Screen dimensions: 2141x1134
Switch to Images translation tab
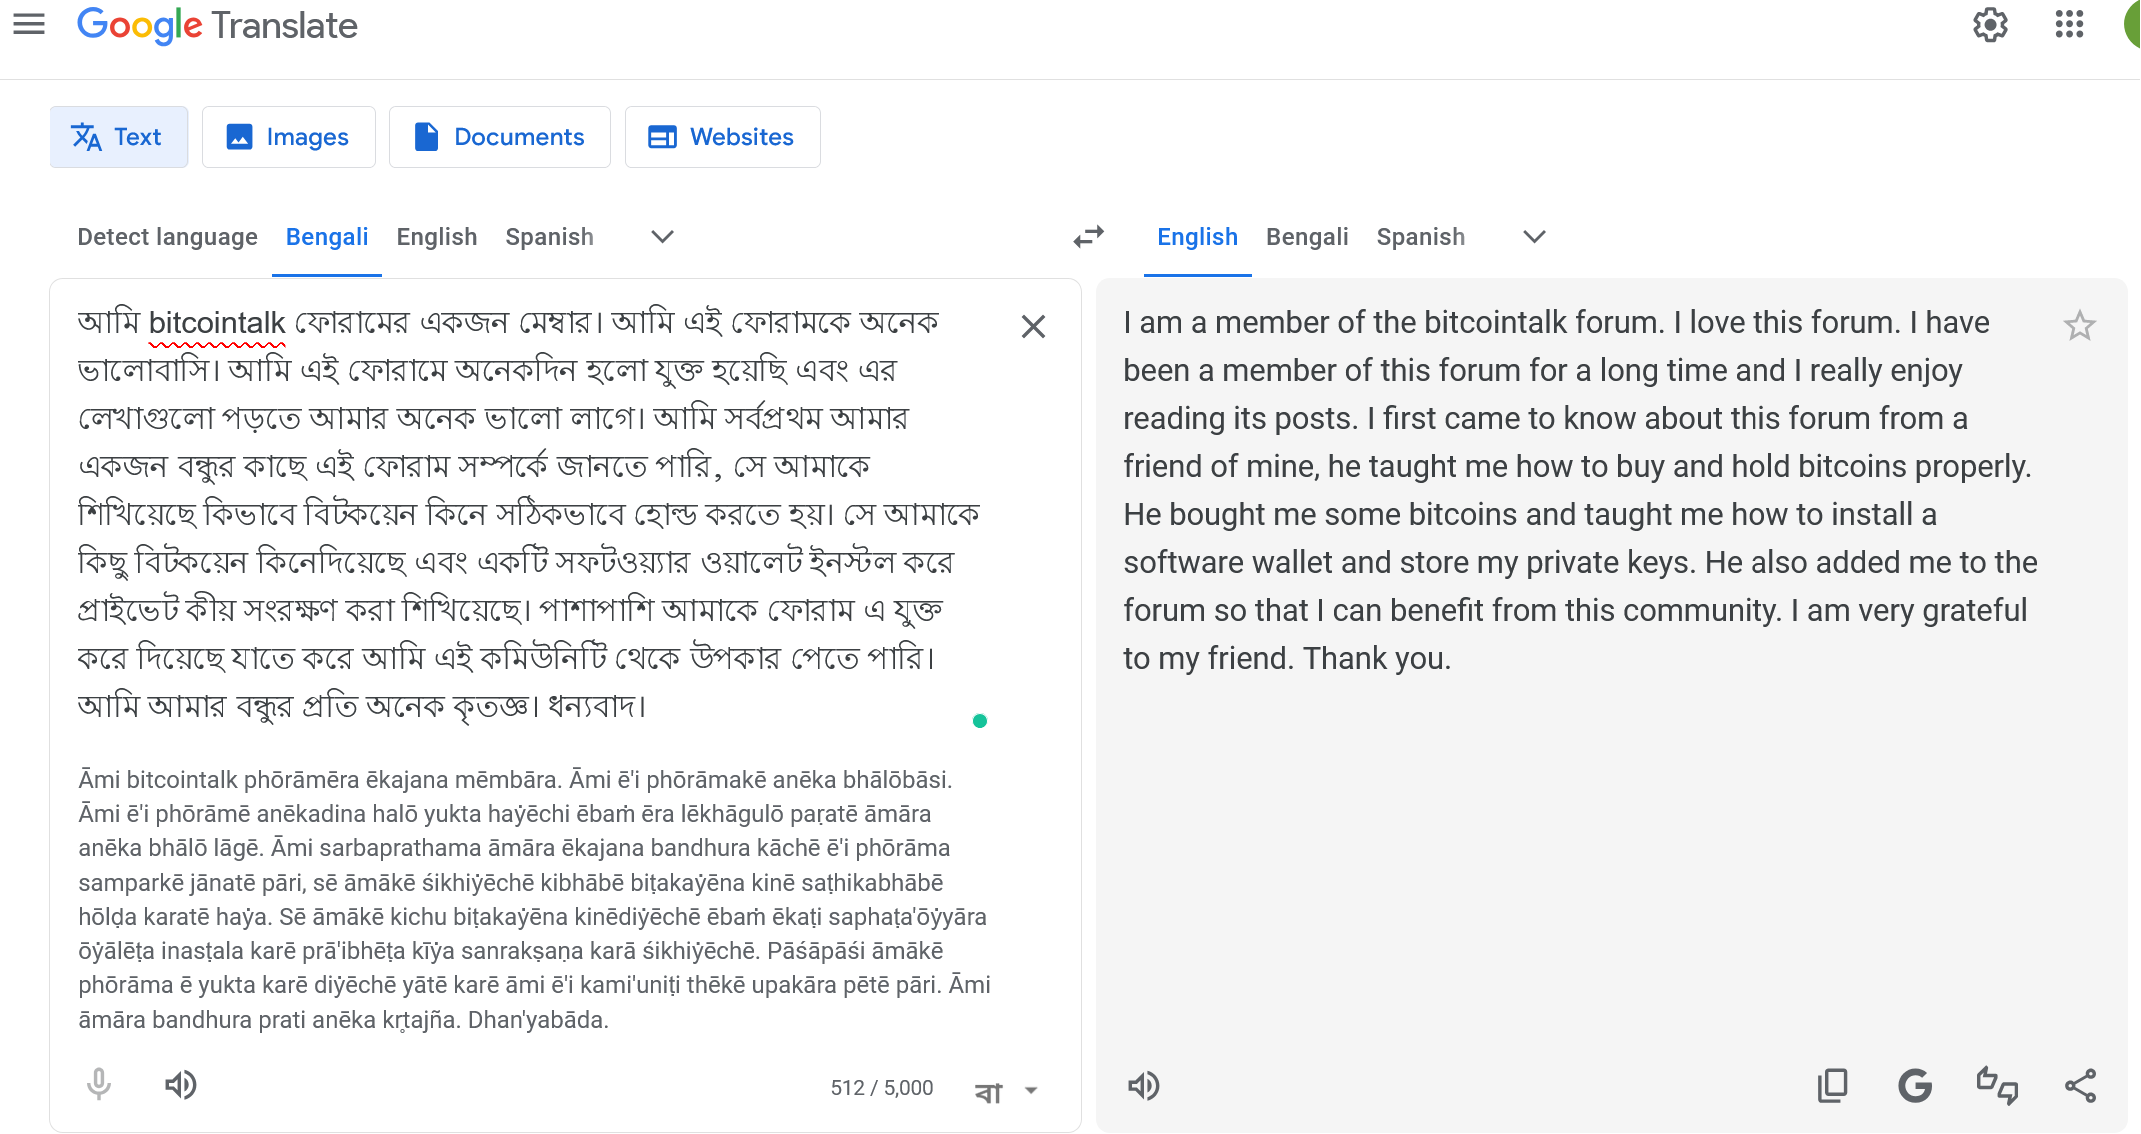coord(288,137)
